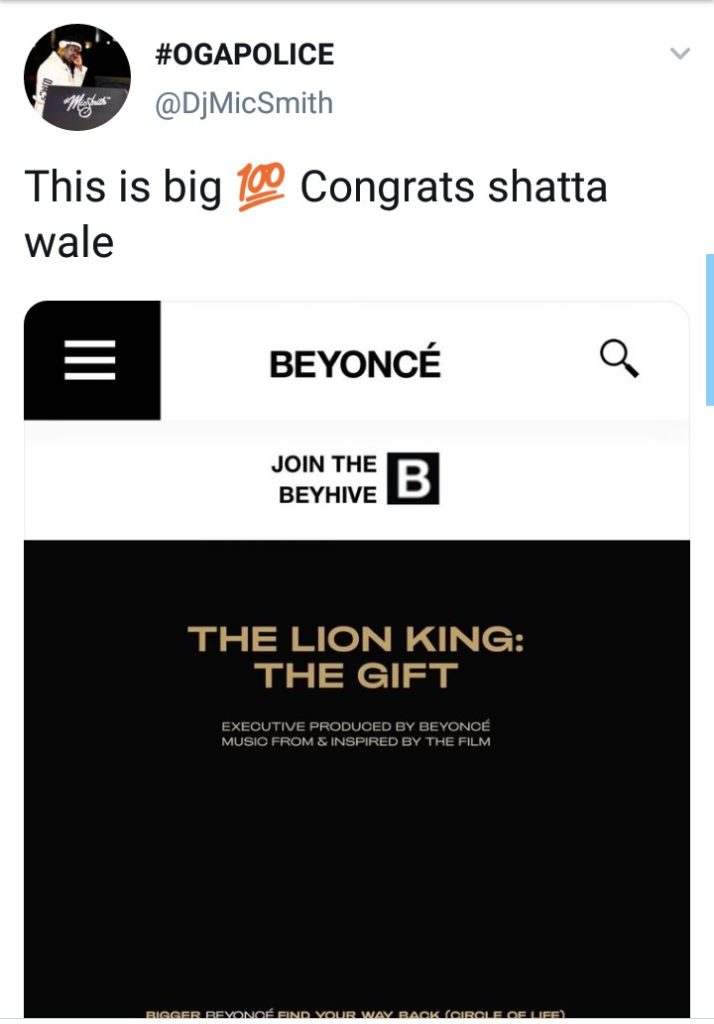Click the blue scrollbar on right edge
The image size is (714, 1024).
tap(709, 330)
